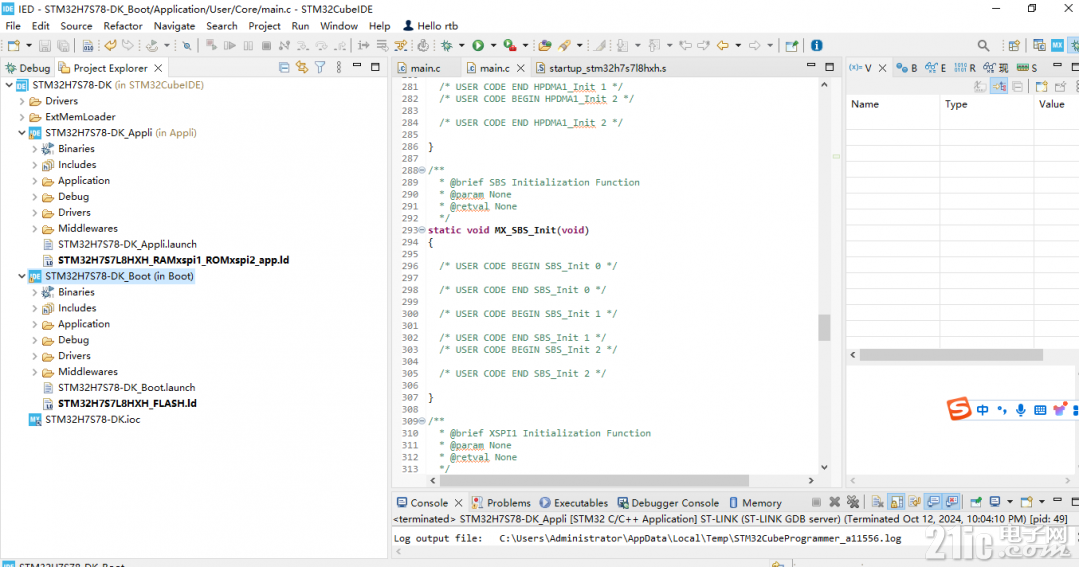The width and height of the screenshot is (1079, 567).
Task: Click the editor vertical scrollbar thumb
Action: tap(824, 328)
